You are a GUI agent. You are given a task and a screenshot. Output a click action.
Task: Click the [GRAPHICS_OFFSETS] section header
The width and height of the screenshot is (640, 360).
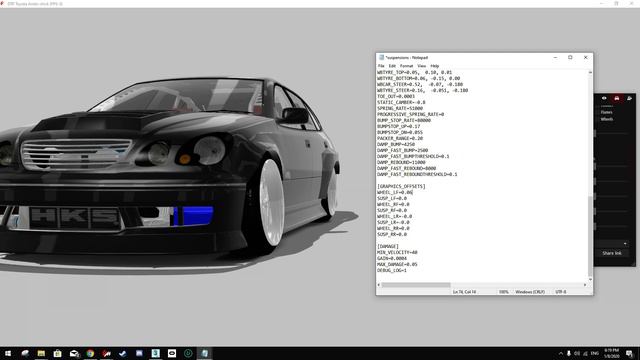click(x=401, y=186)
